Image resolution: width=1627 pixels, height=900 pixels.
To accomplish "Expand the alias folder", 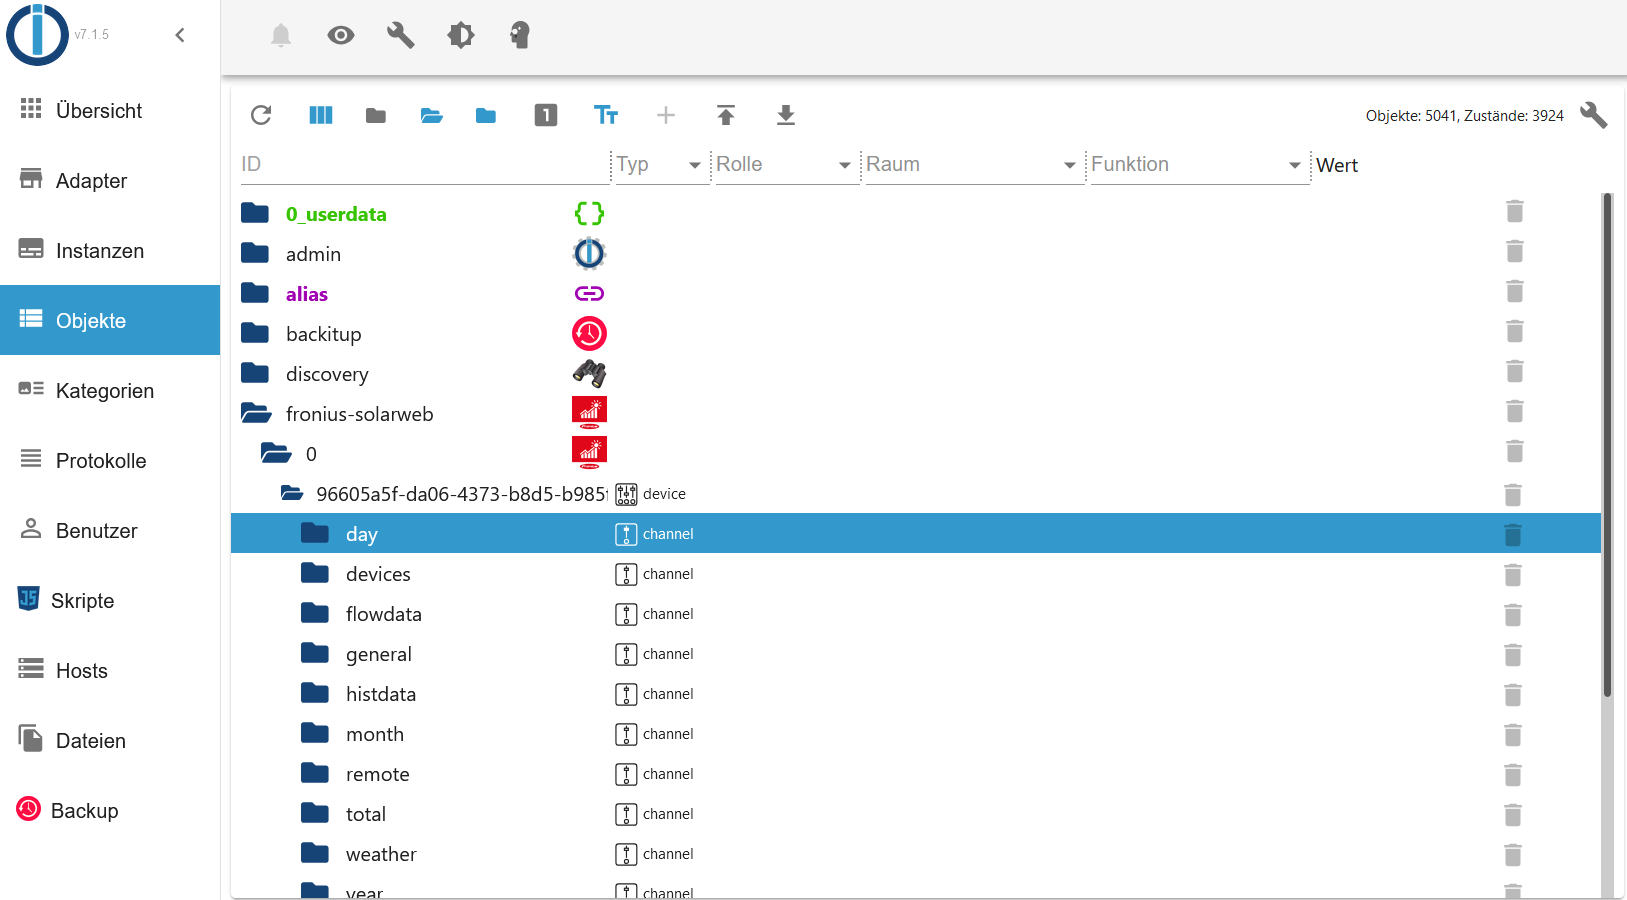I will click(255, 293).
